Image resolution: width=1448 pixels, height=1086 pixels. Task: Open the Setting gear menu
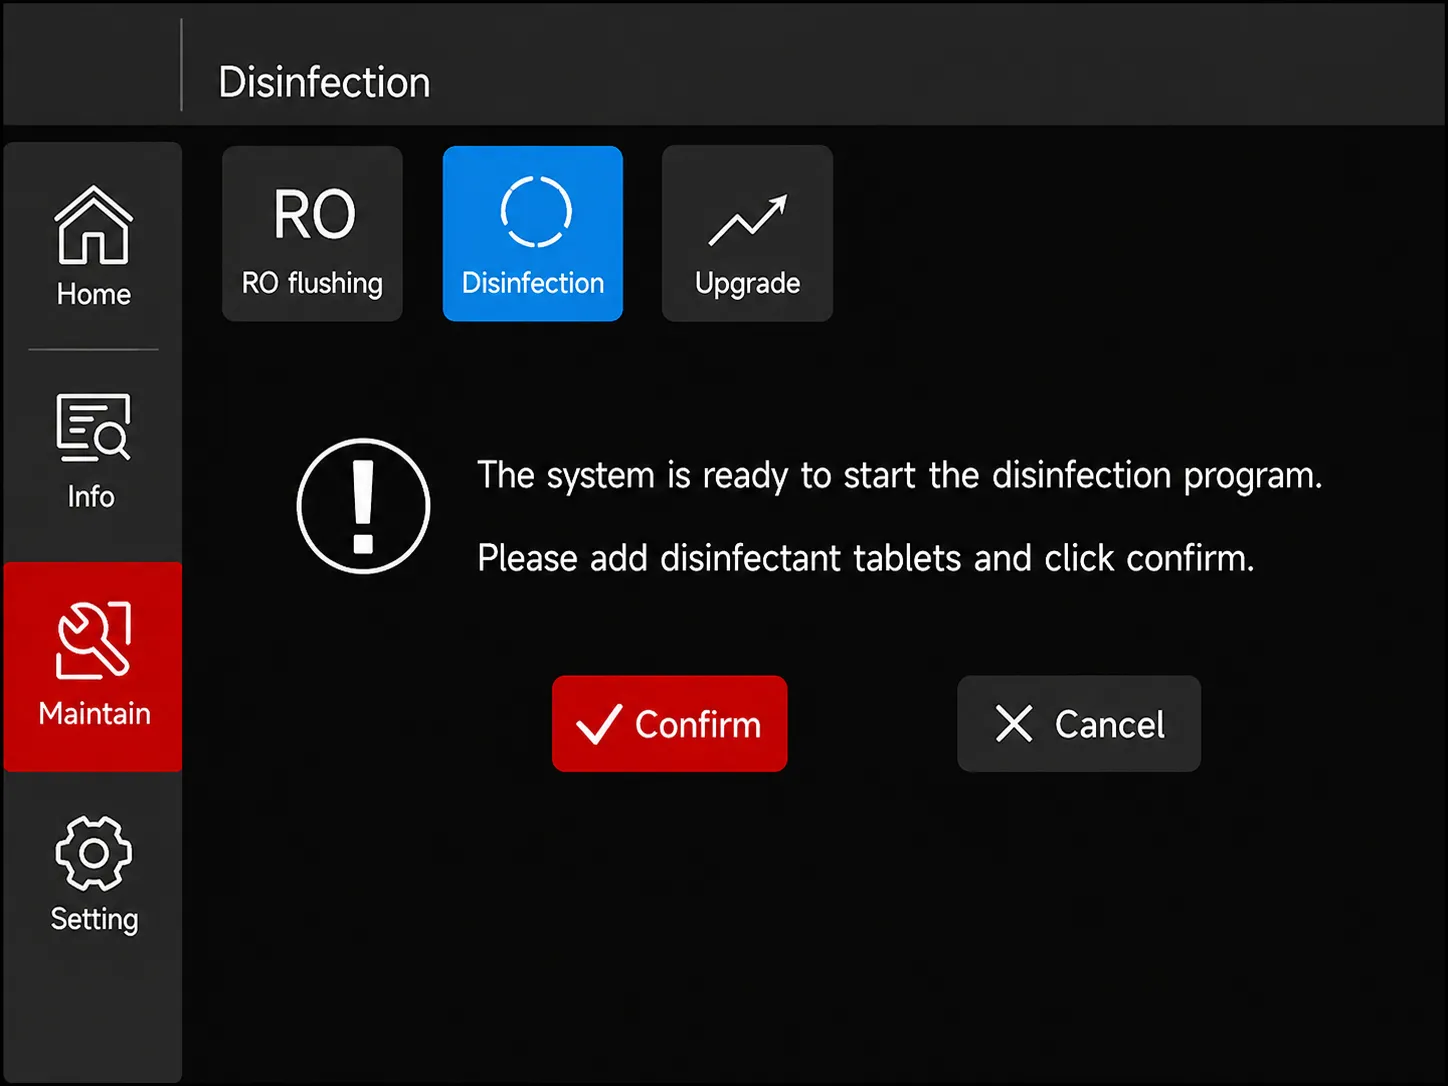[x=93, y=875]
